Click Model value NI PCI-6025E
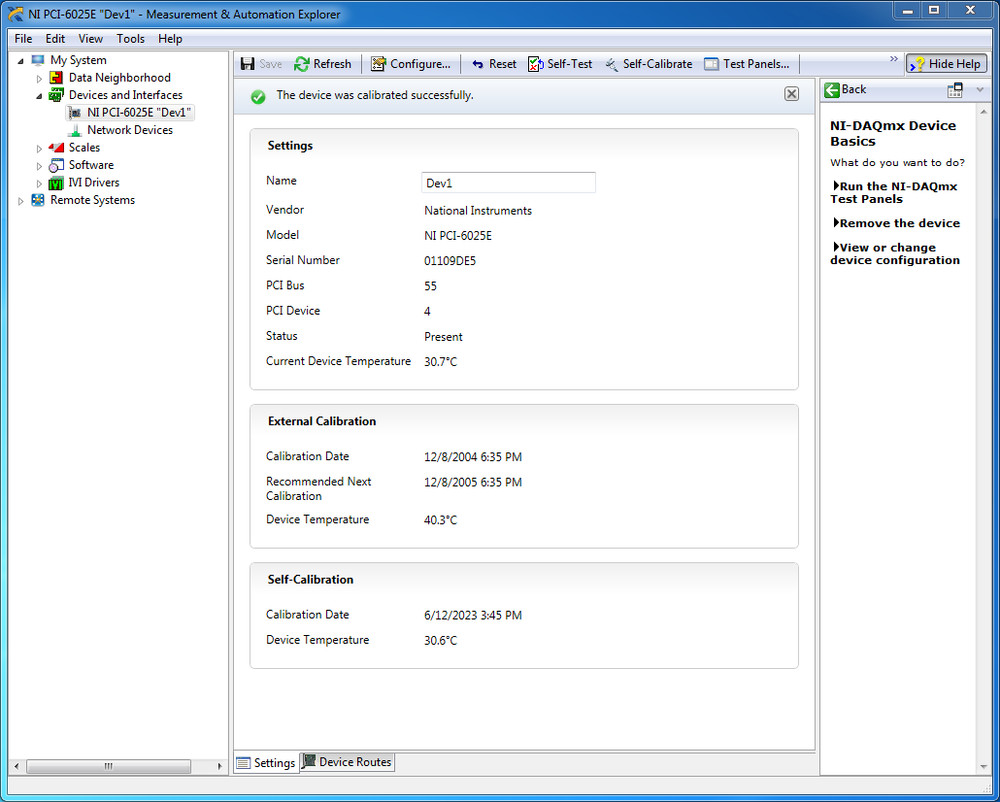 [458, 236]
